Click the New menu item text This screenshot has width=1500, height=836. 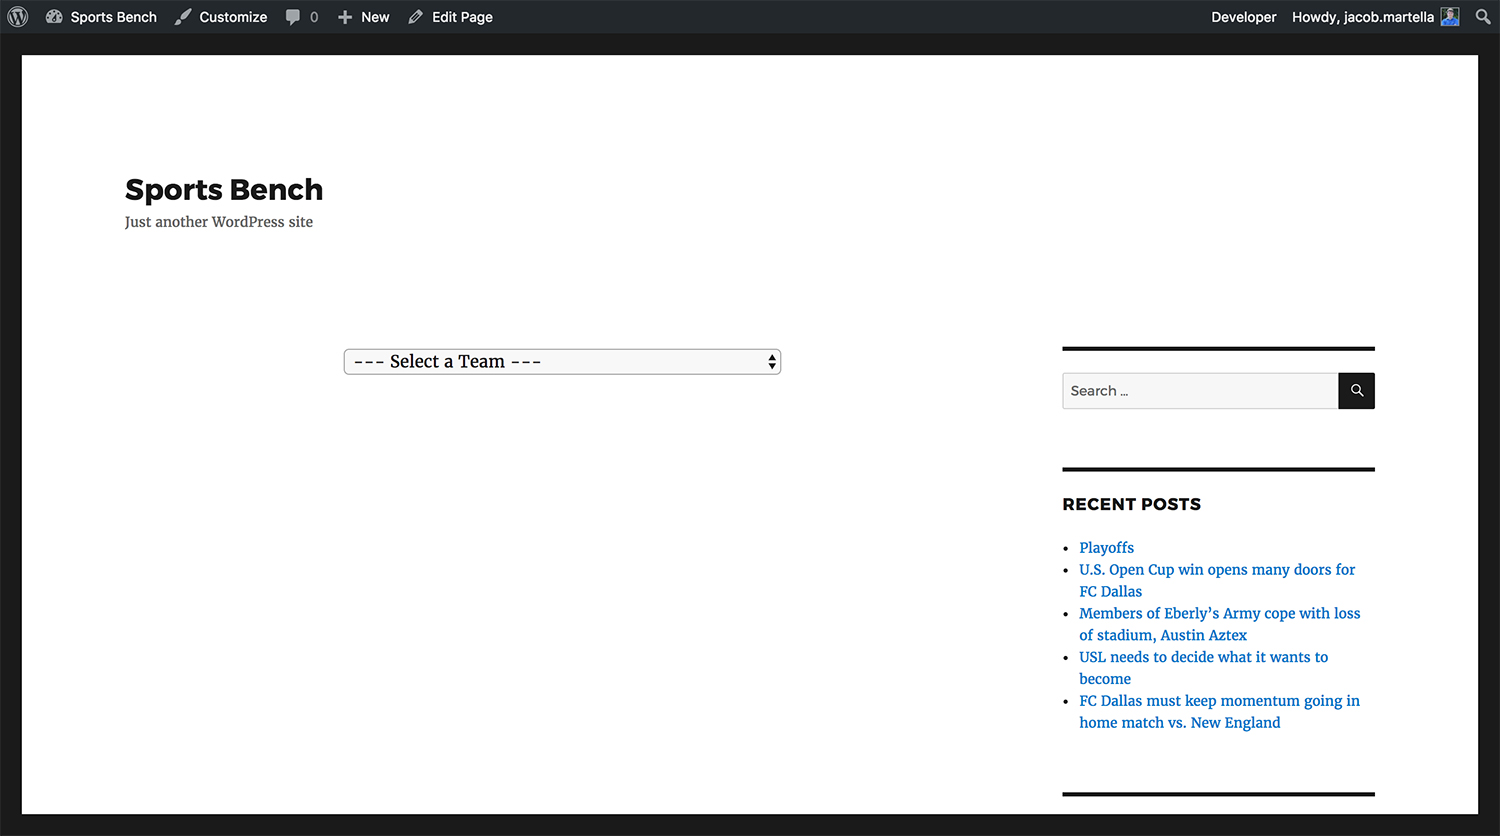(x=375, y=17)
